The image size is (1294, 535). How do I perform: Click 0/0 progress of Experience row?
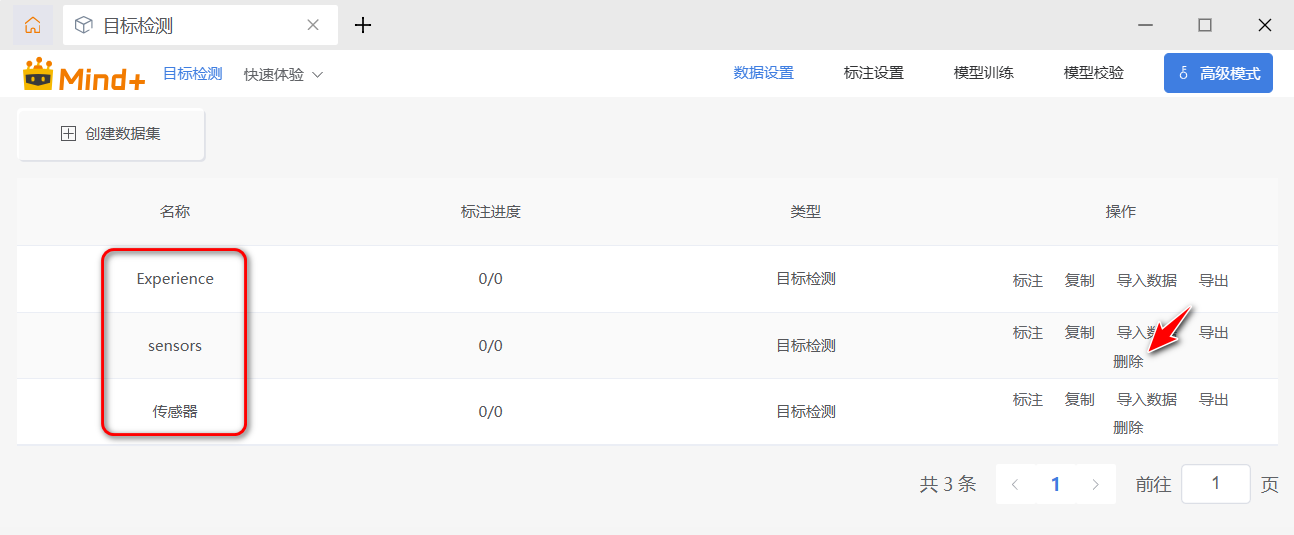(x=491, y=279)
